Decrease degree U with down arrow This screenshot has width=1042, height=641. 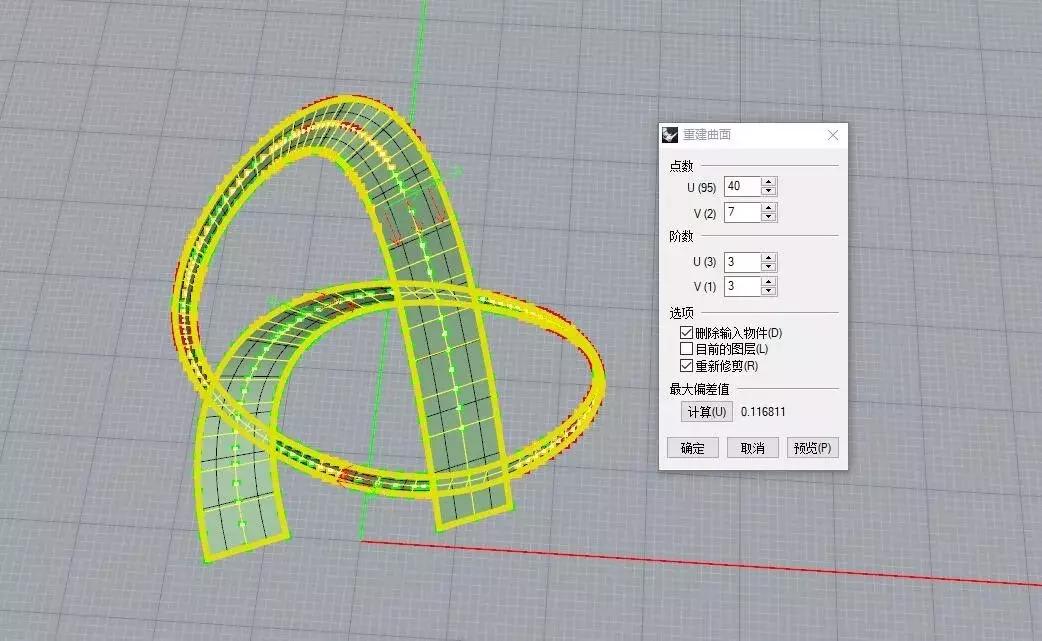(768, 266)
